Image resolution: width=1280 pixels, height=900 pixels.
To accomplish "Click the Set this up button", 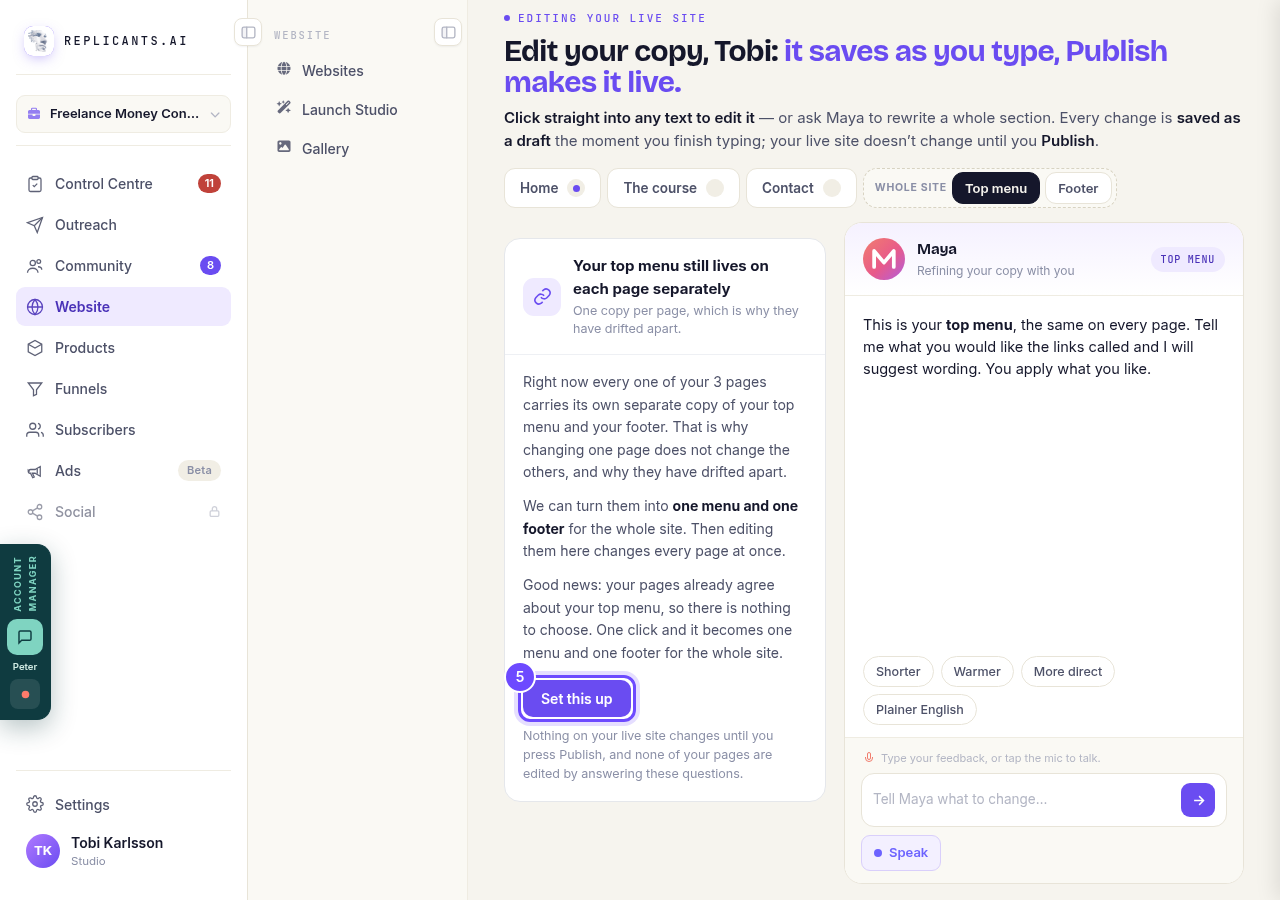I will click(577, 698).
